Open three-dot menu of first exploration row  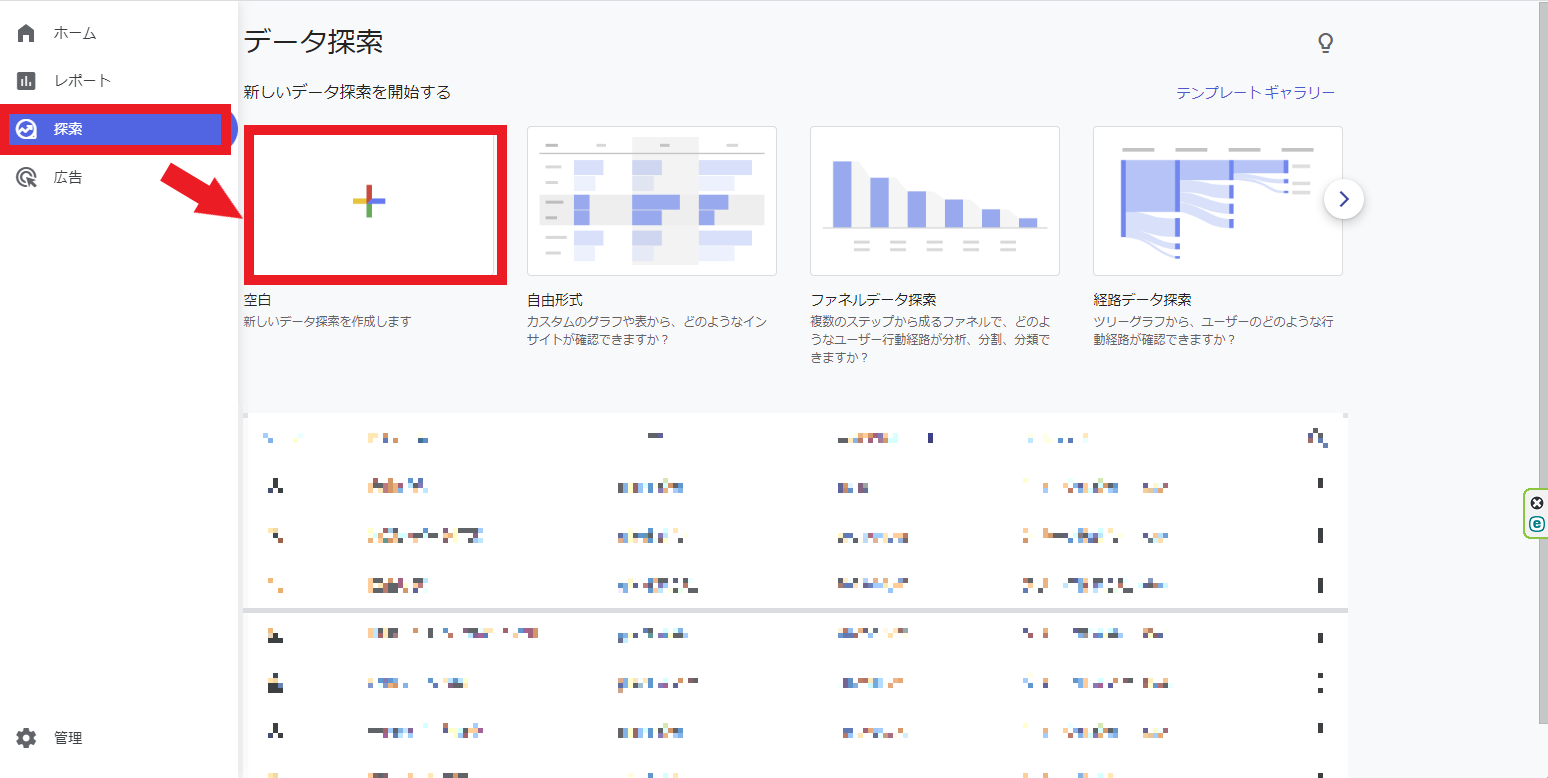(1320, 484)
